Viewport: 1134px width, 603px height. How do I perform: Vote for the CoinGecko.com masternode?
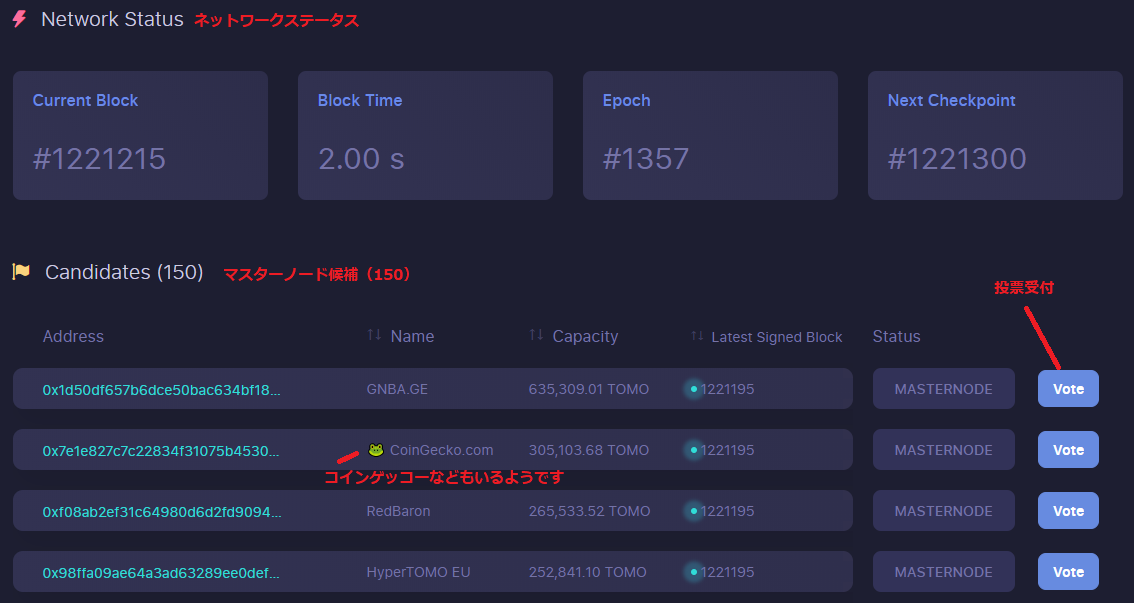click(x=1068, y=450)
